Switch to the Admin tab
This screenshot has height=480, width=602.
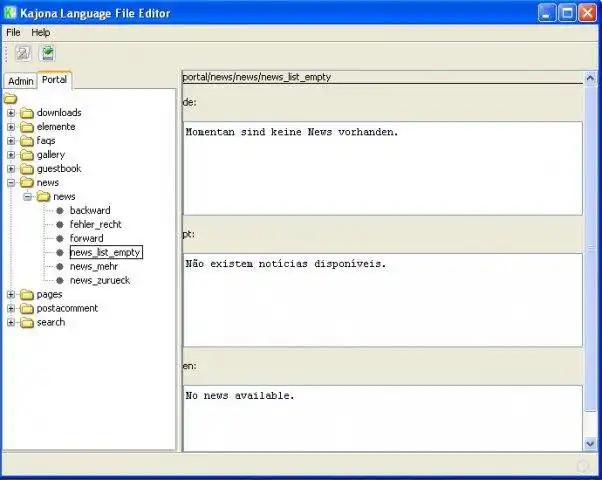click(x=21, y=81)
